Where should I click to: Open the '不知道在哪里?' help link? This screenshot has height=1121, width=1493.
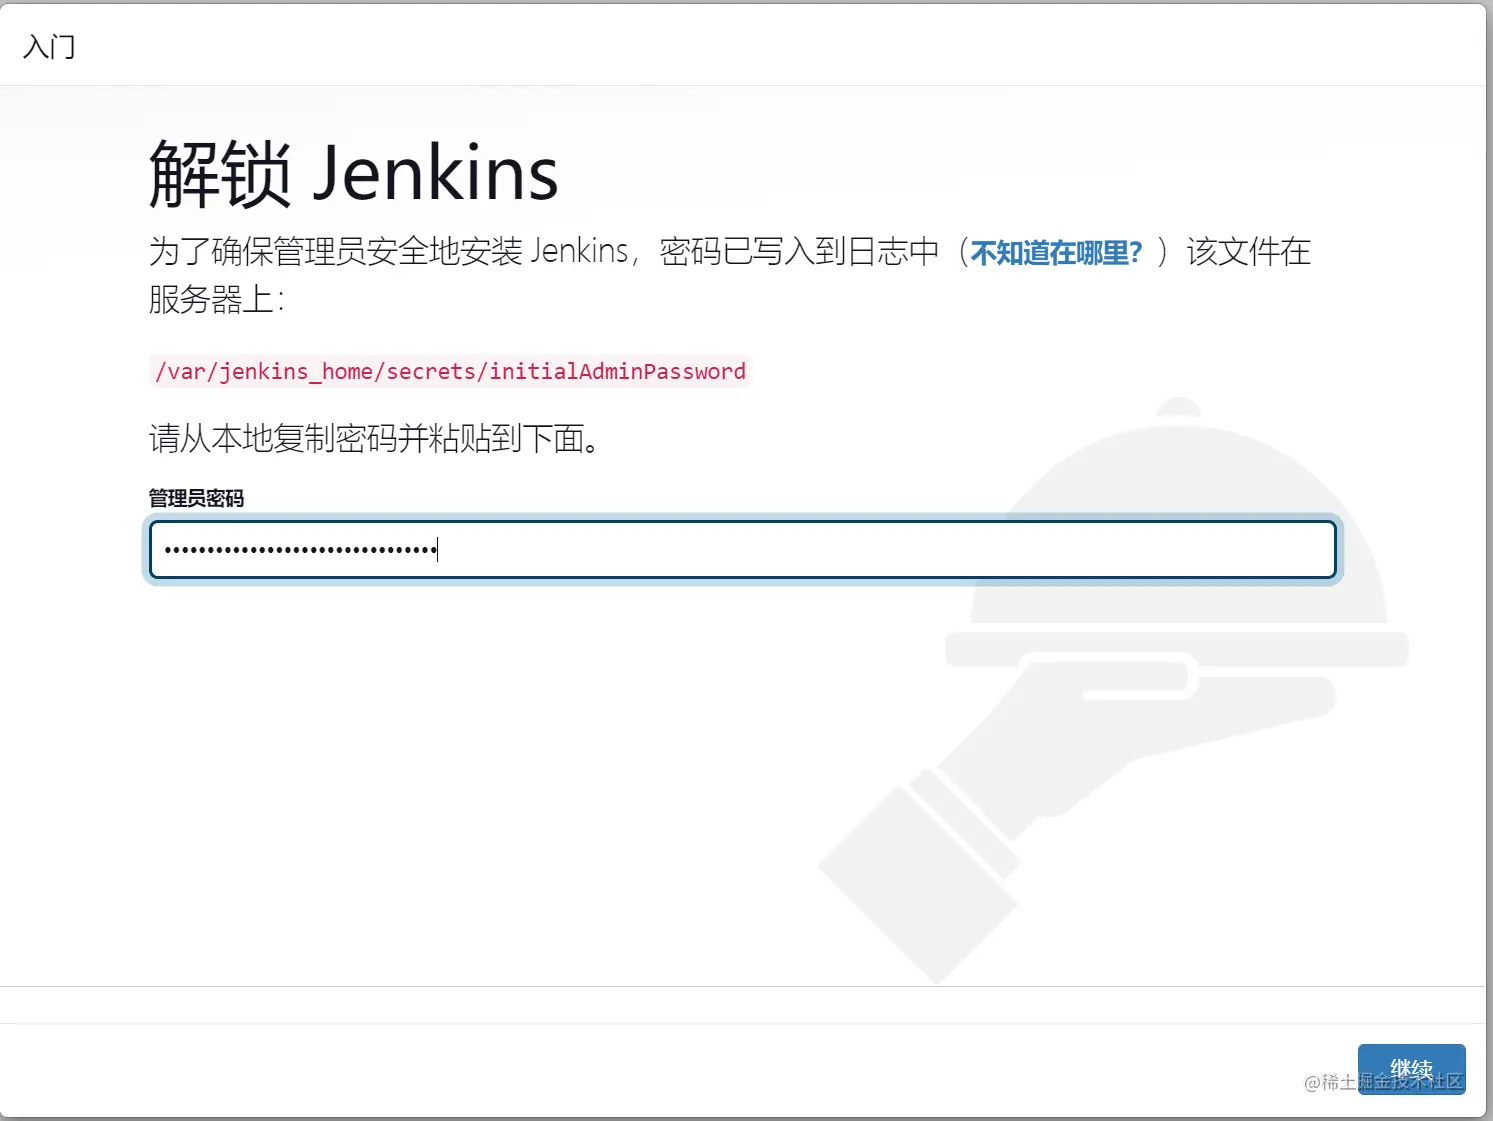coord(1056,253)
